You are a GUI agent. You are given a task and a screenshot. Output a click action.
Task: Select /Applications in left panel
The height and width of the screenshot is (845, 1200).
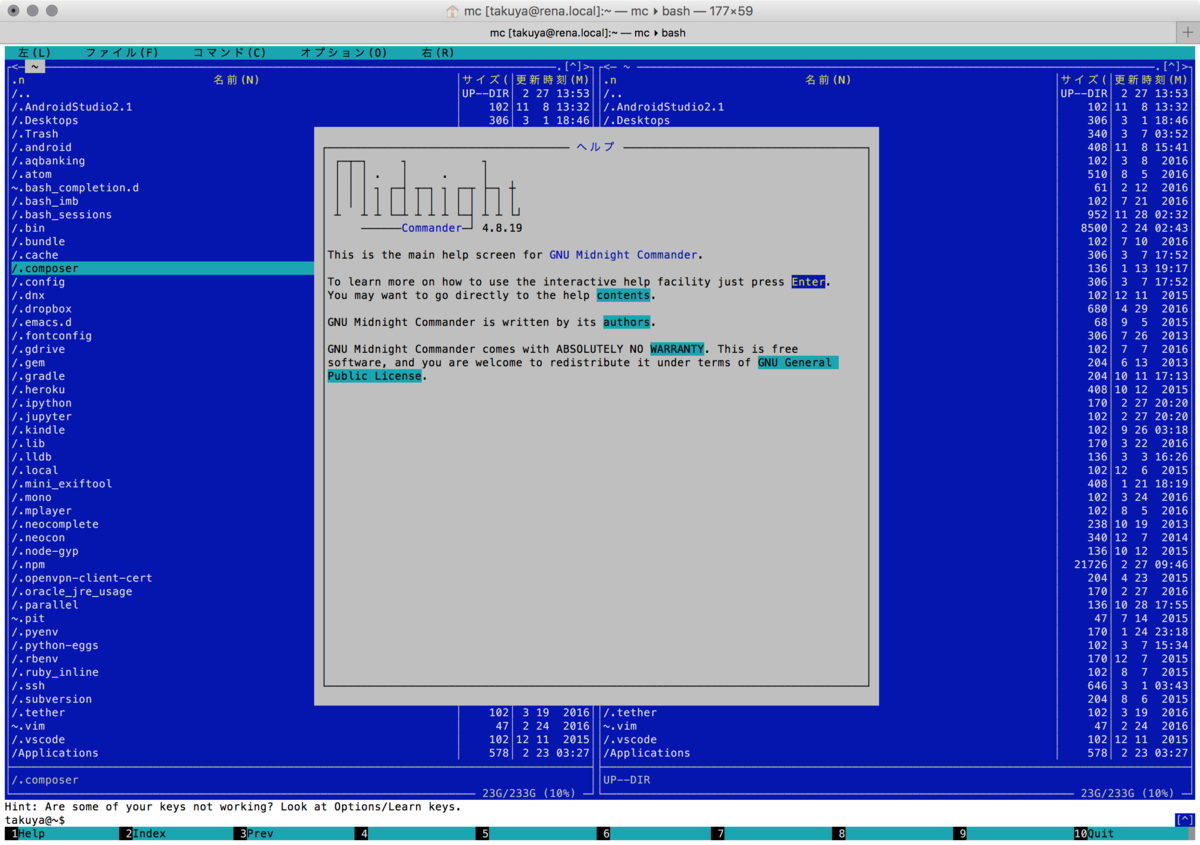(55, 754)
